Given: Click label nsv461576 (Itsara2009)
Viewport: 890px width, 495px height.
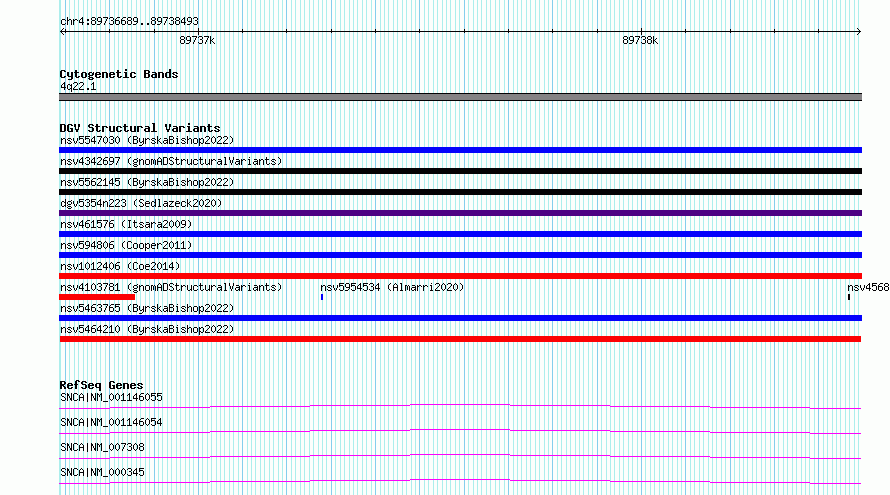Looking at the screenshot, I should pos(126,224).
